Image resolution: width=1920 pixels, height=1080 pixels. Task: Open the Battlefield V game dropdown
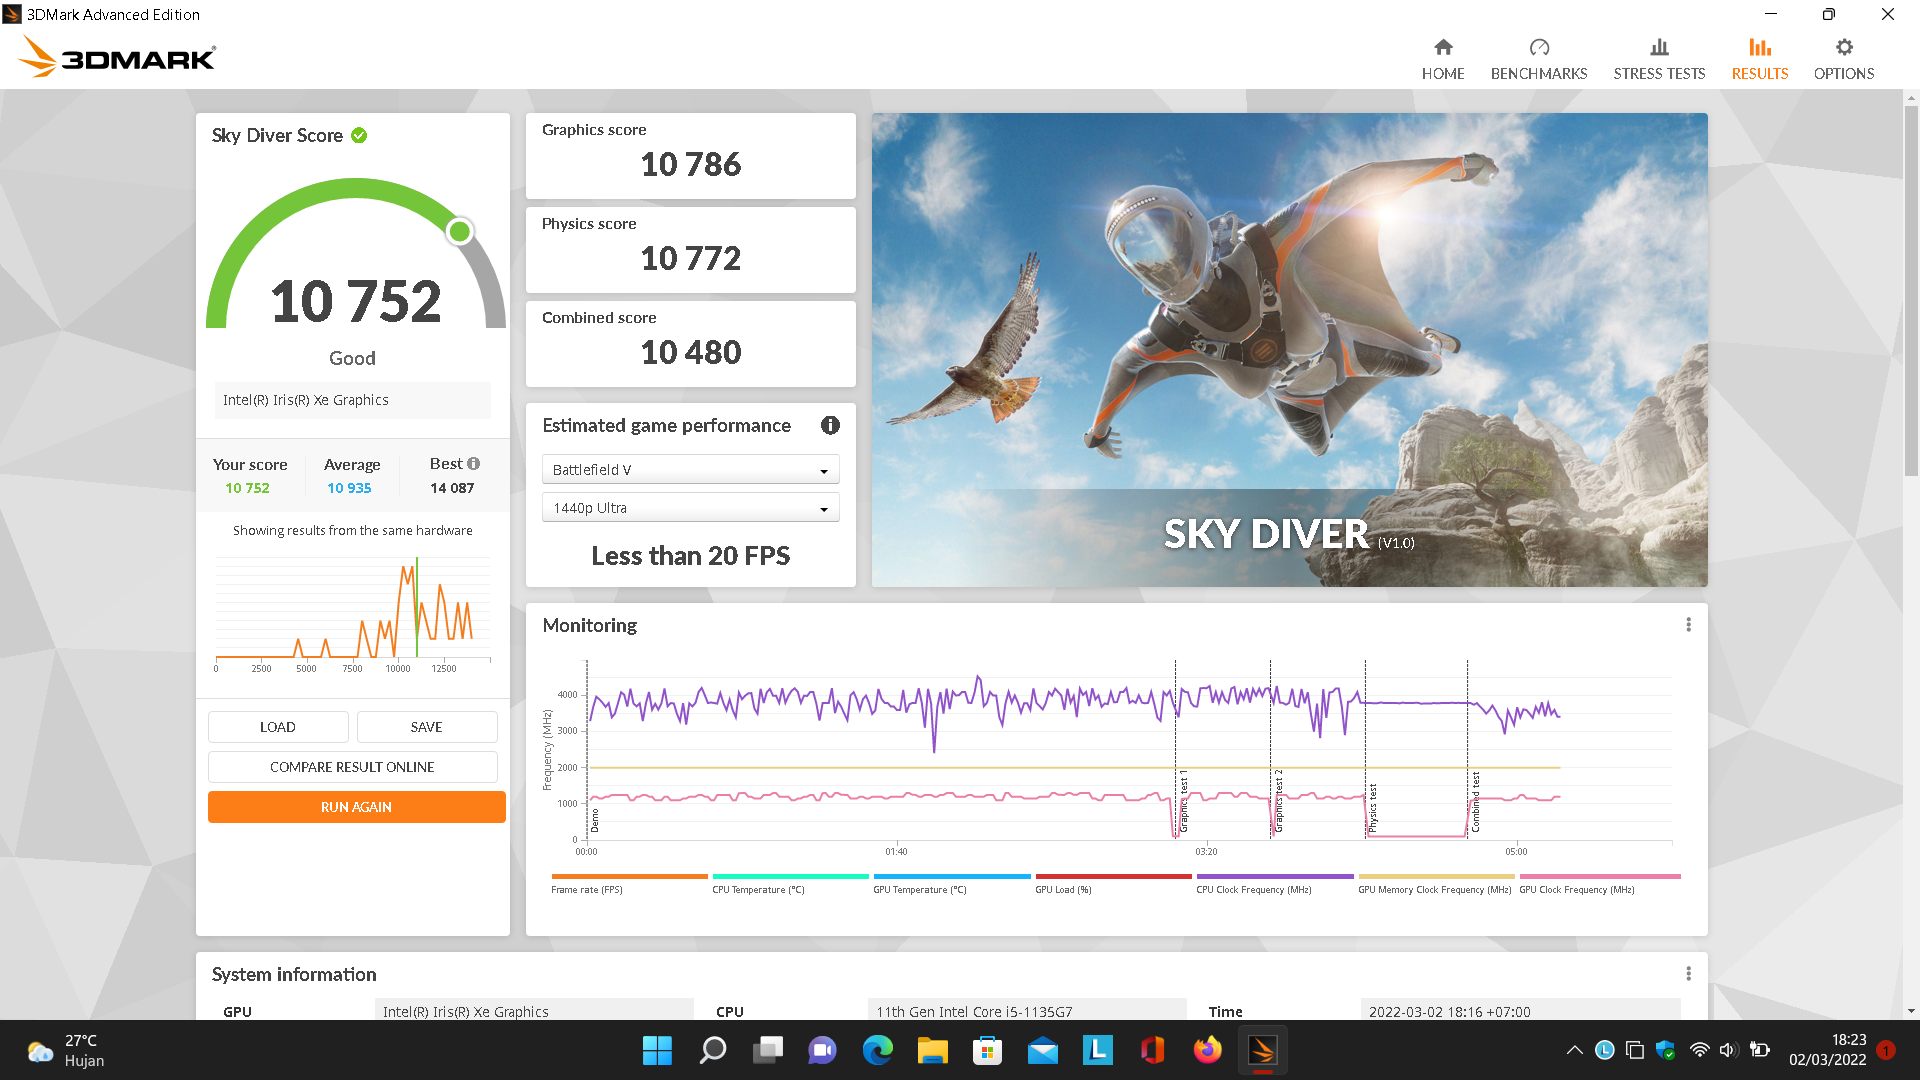pyautogui.click(x=690, y=470)
